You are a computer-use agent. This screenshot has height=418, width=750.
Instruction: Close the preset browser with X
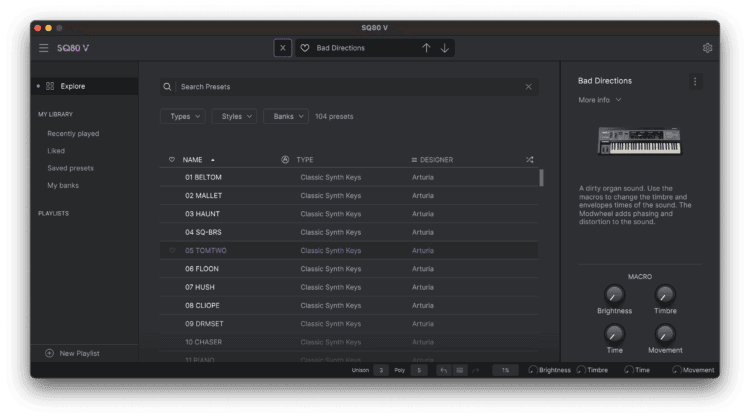coord(283,48)
